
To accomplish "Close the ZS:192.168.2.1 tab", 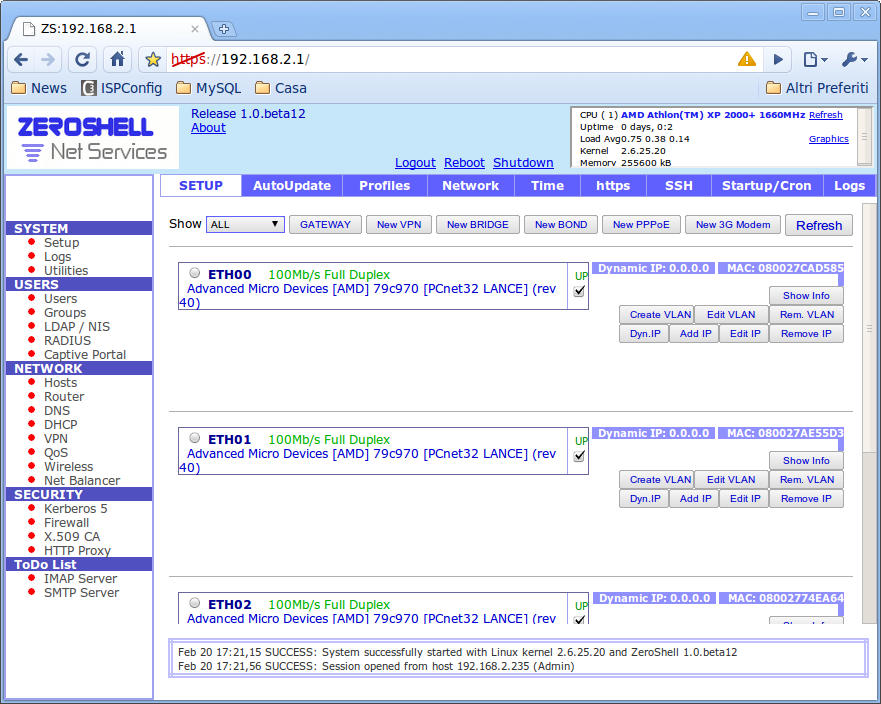I will (194, 29).
